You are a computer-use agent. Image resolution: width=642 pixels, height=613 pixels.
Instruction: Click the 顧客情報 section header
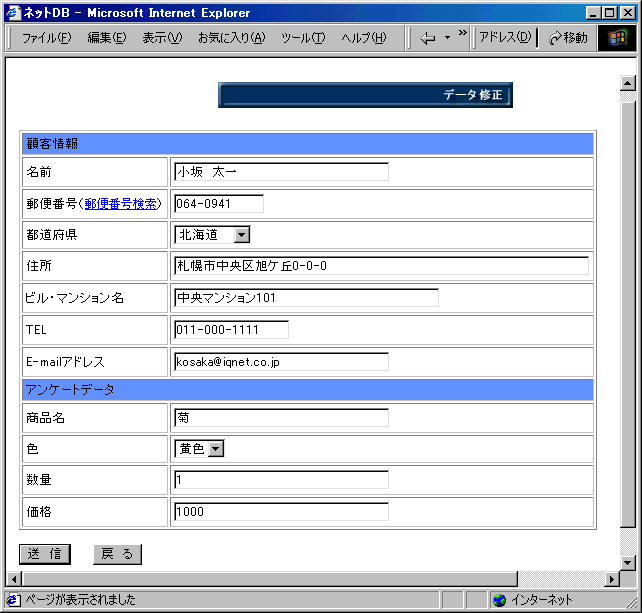[307, 144]
